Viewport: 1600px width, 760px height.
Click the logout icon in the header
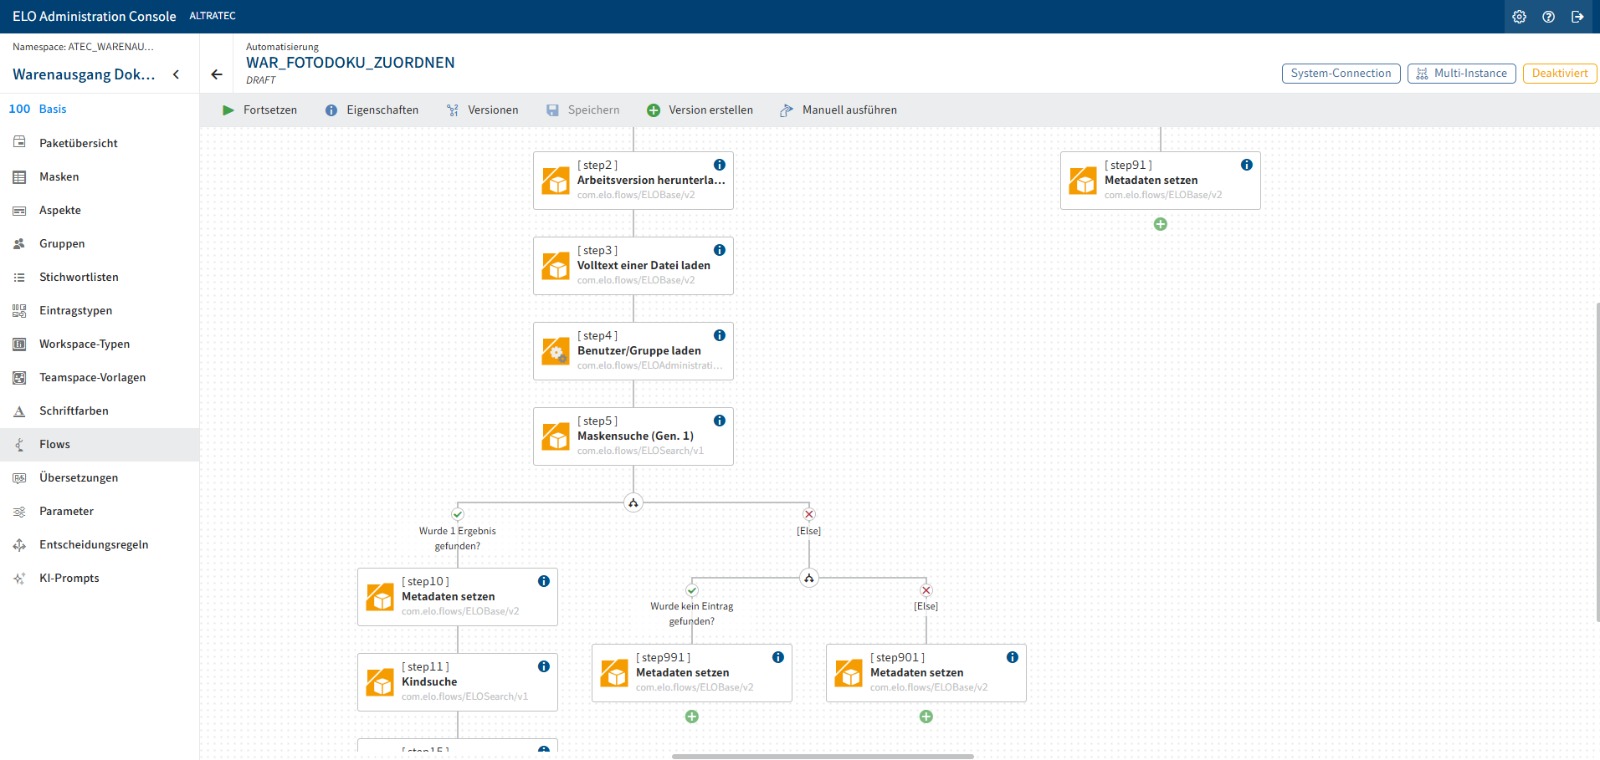1577,17
